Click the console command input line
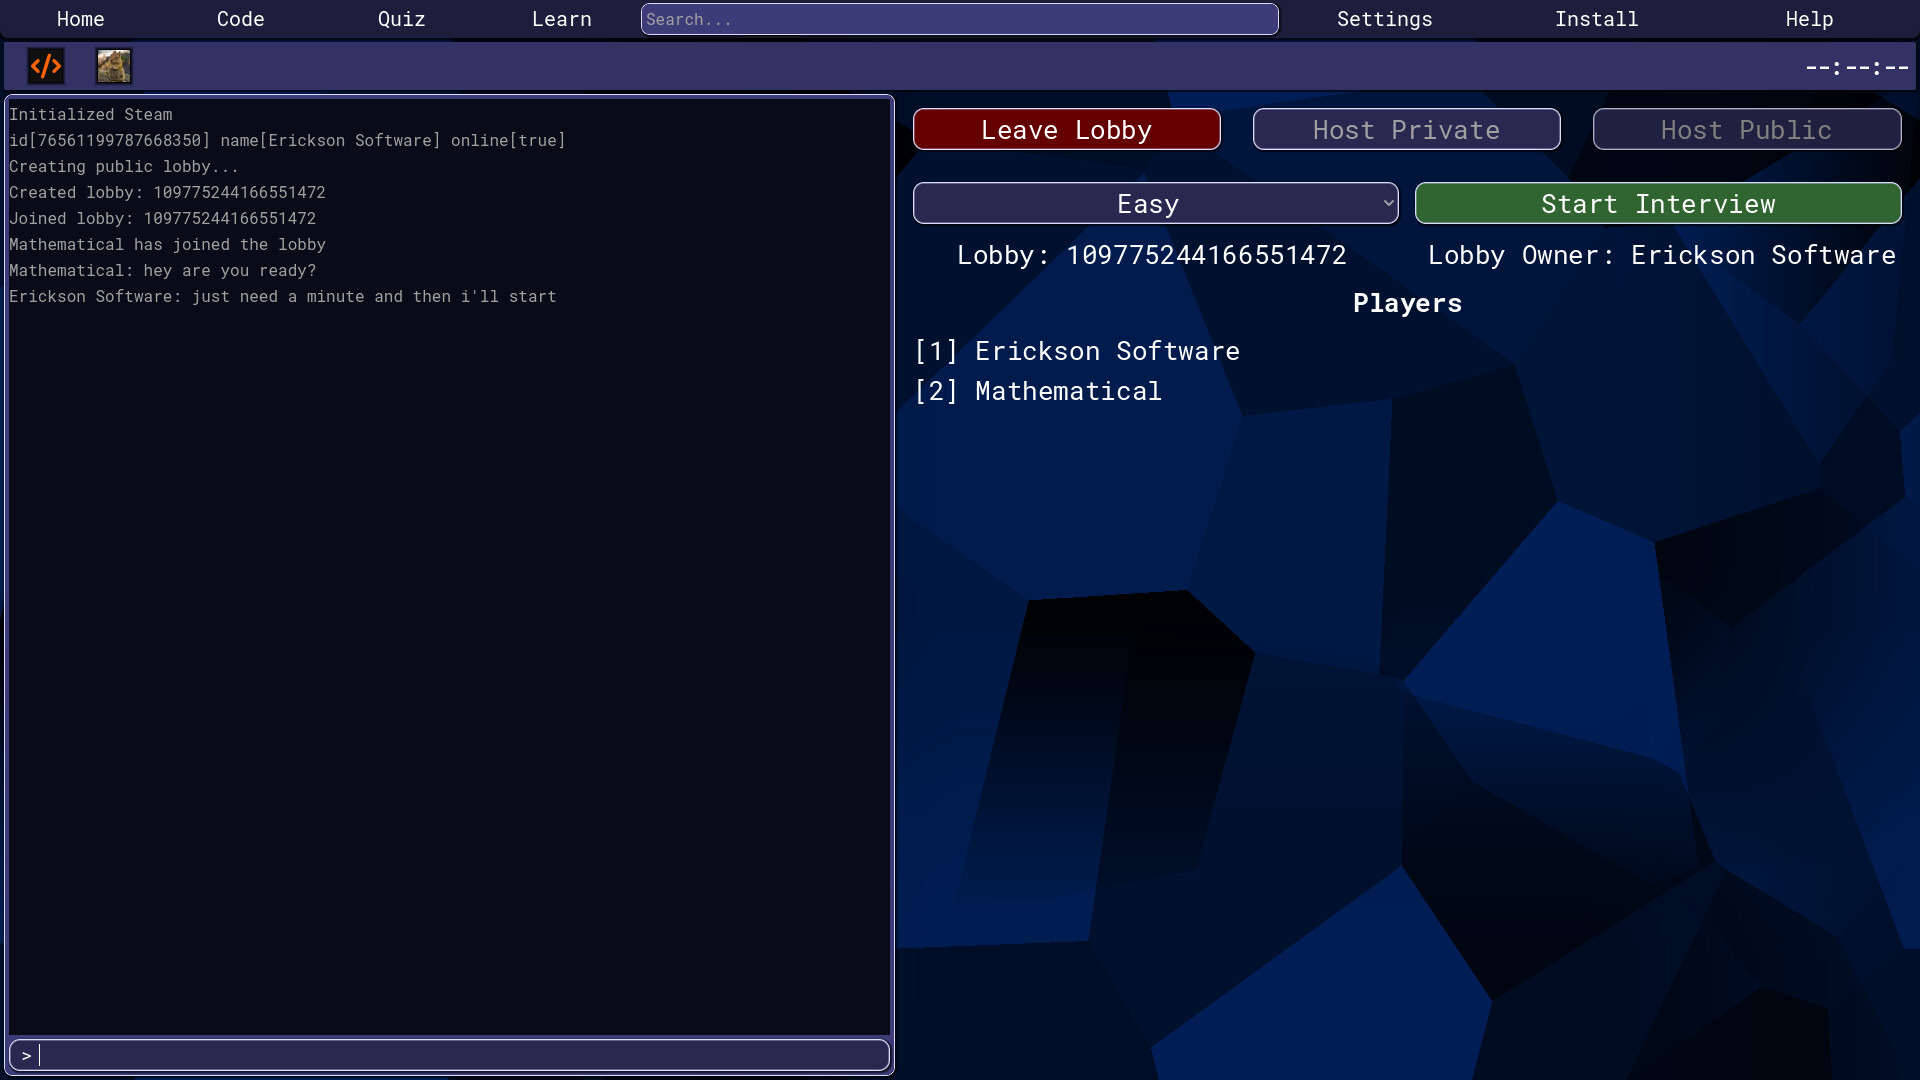The width and height of the screenshot is (1920, 1080). coord(448,1054)
